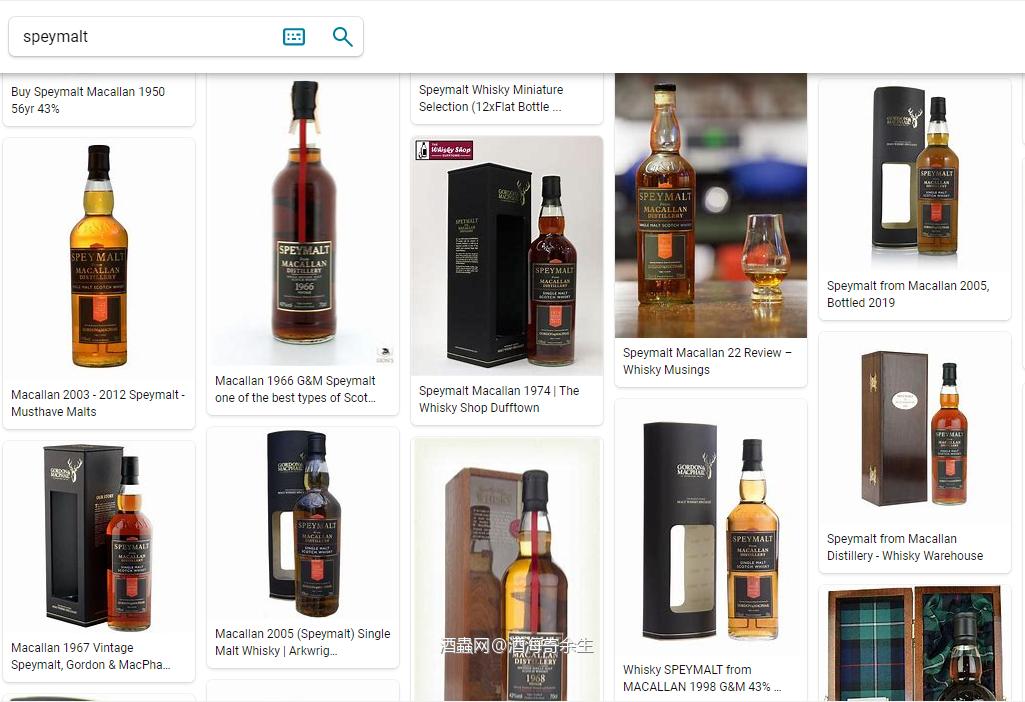The height and width of the screenshot is (702, 1025).
Task: Open Whisky SPEYMALT from MACALLAN 1998 caption
Action: (702, 678)
